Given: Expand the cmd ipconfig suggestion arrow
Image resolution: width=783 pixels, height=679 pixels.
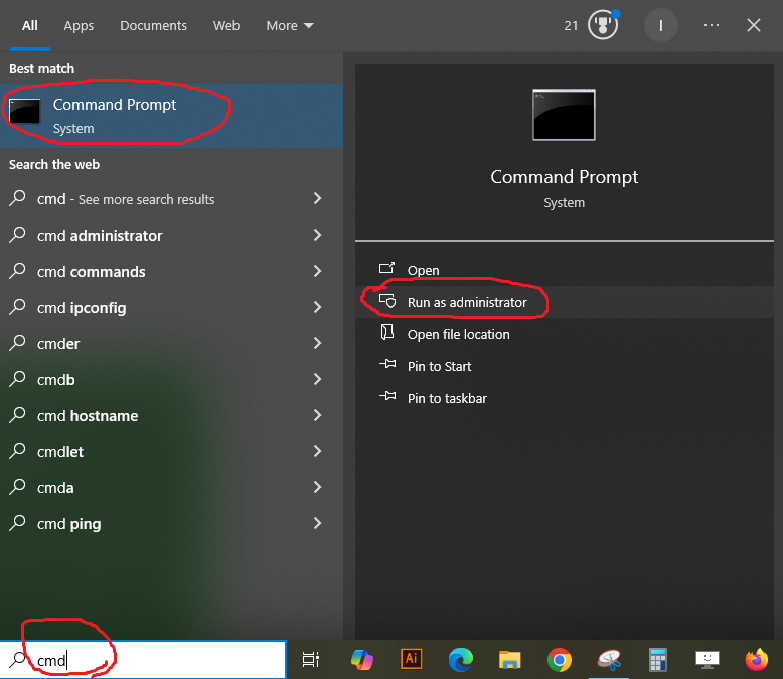Looking at the screenshot, I should point(318,307).
